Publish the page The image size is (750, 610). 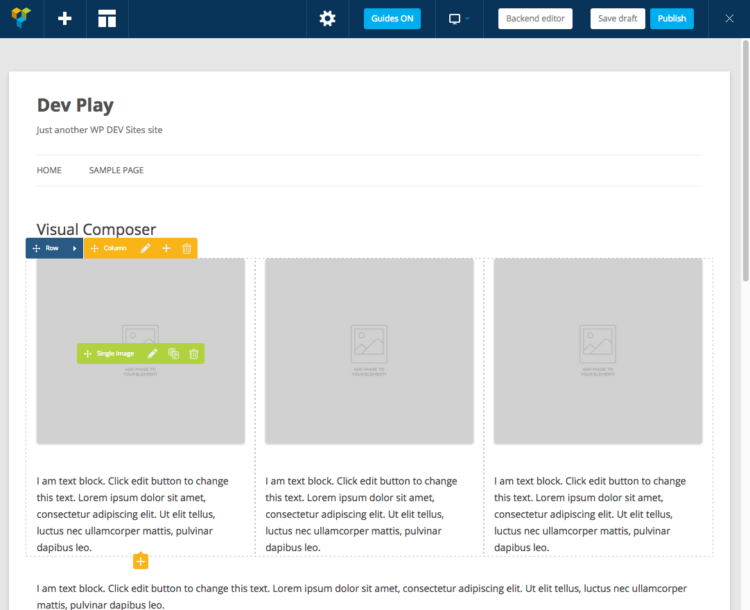(671, 18)
